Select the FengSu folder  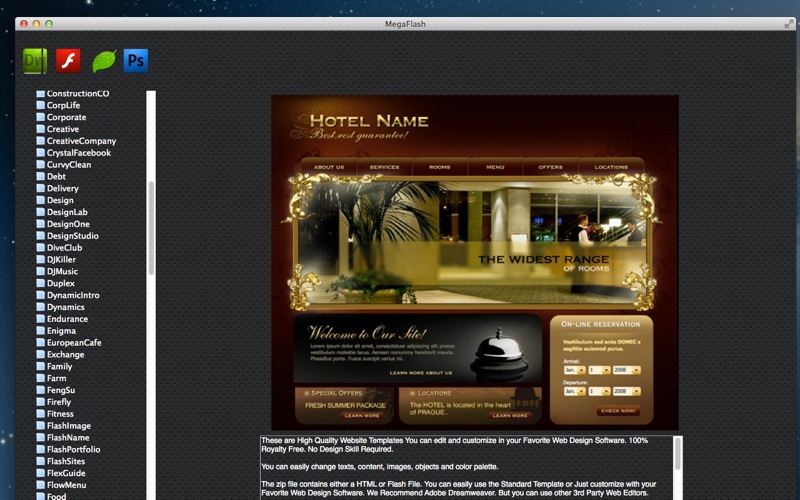coord(56,390)
